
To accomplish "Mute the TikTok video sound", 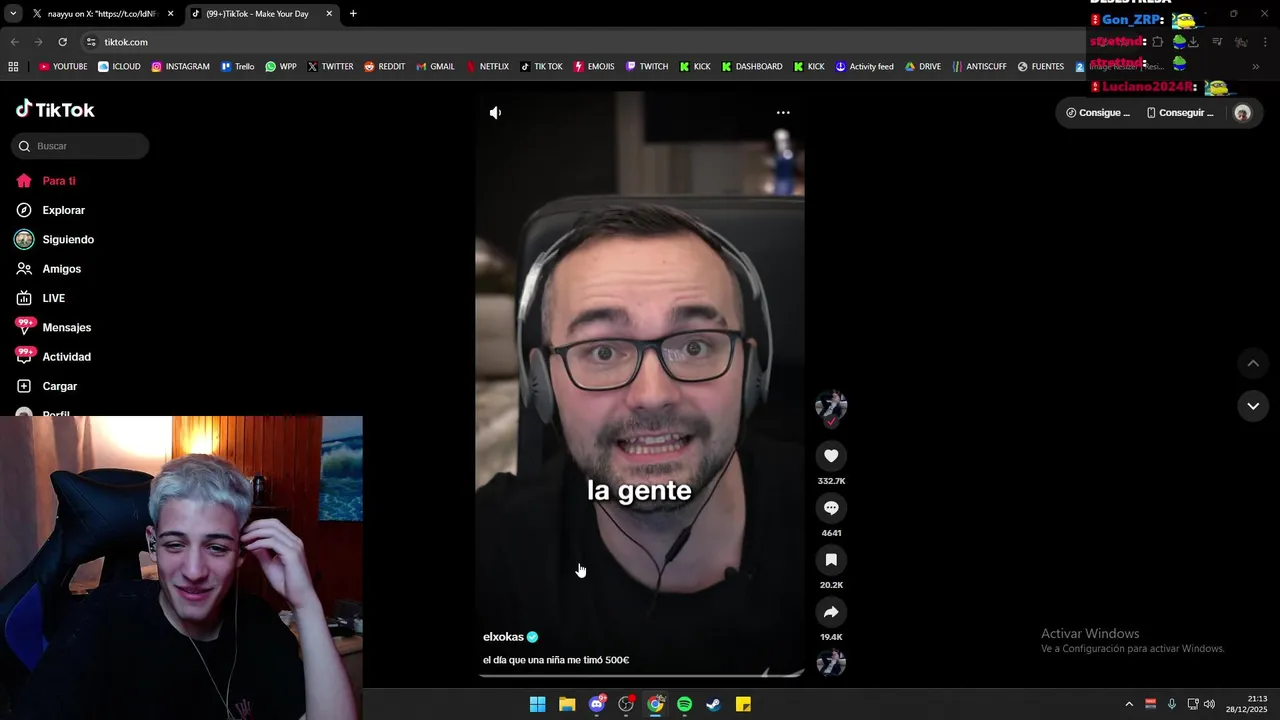I will click(x=495, y=113).
